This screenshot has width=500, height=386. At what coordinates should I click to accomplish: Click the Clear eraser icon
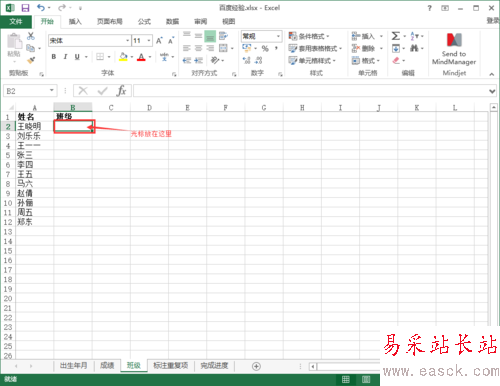click(396, 60)
